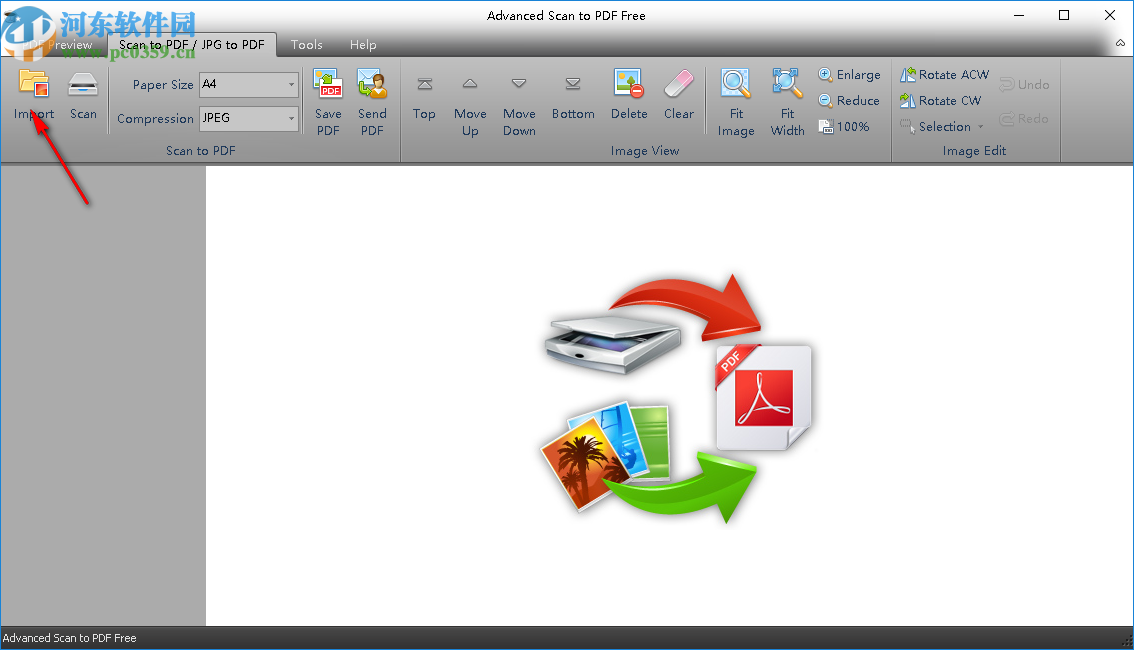Click the Send PDF icon
The height and width of the screenshot is (650, 1134).
coord(372,100)
